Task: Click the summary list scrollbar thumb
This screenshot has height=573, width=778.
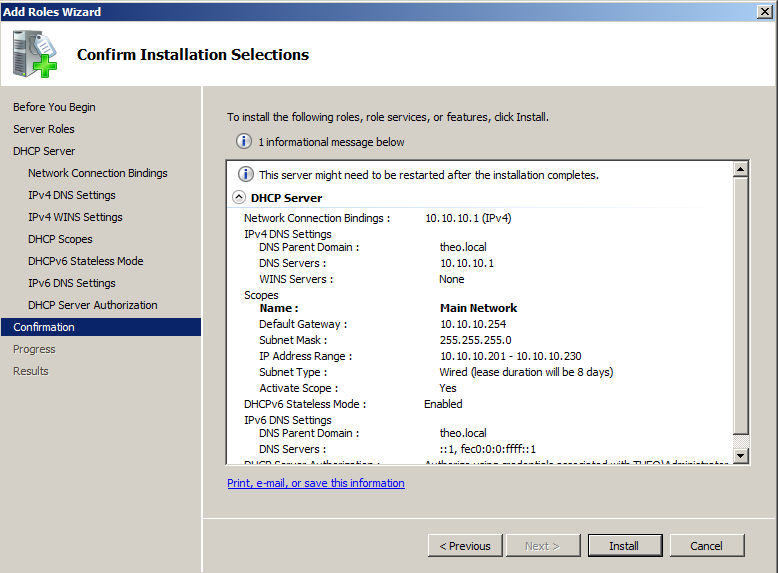Action: (740, 306)
